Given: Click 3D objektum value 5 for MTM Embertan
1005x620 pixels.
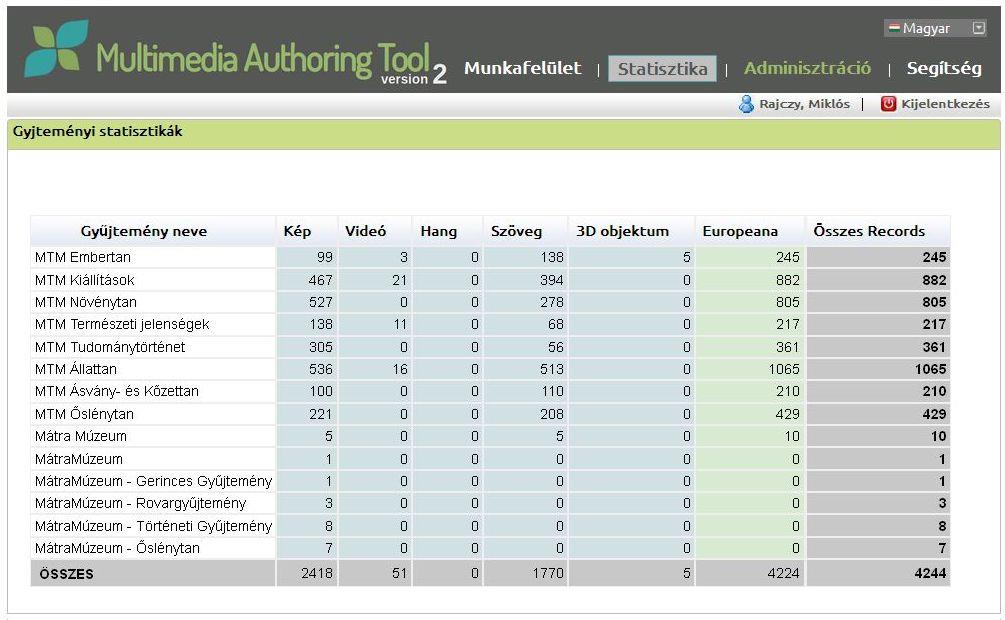Looking at the screenshot, I should pos(686,257).
